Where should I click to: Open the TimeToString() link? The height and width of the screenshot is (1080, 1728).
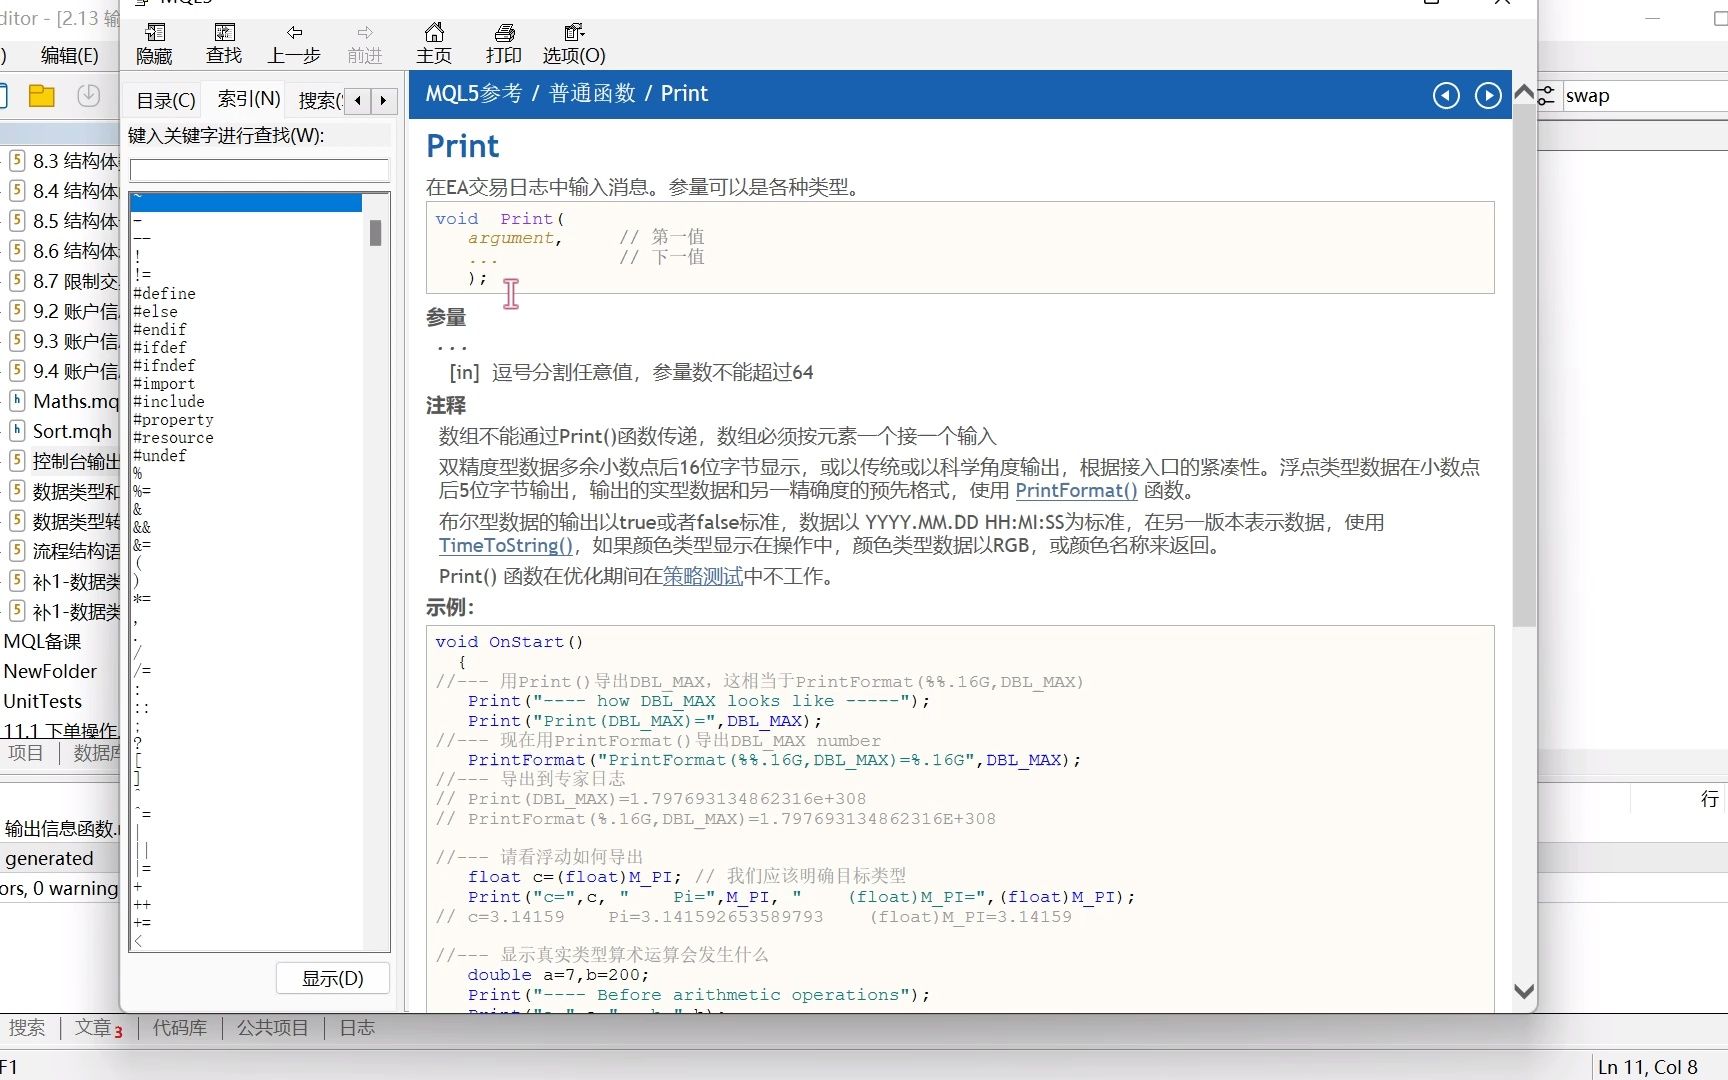click(x=506, y=546)
